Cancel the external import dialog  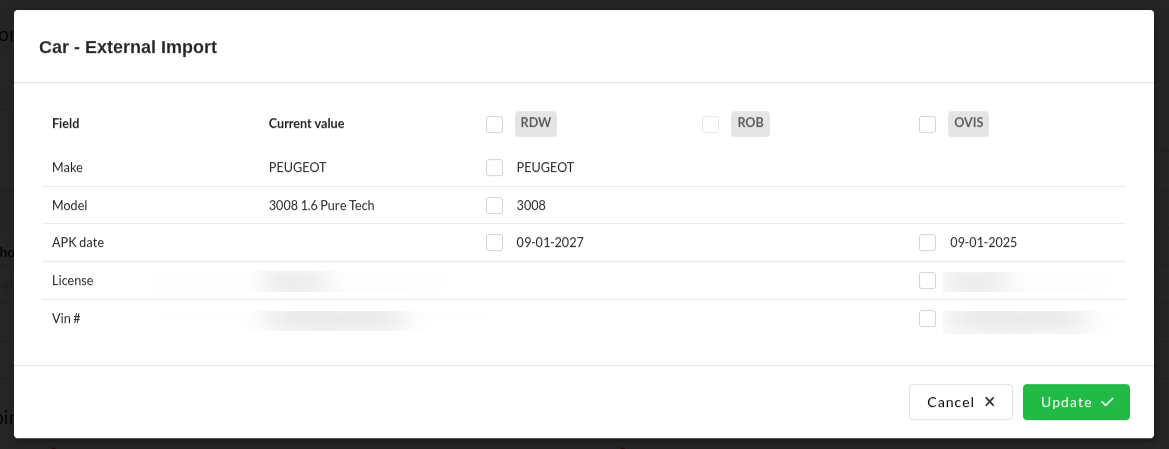point(960,402)
